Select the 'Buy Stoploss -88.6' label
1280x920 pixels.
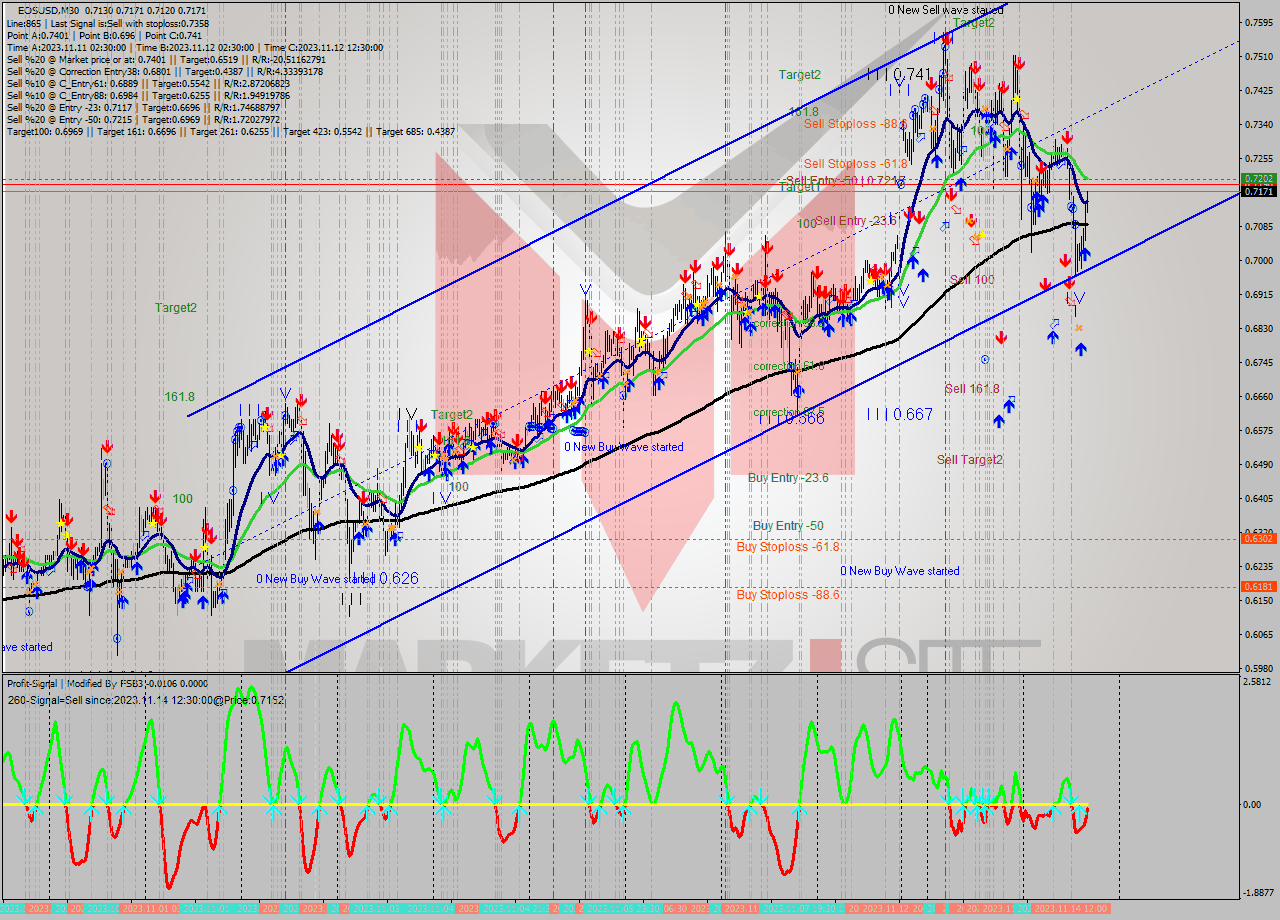point(788,595)
